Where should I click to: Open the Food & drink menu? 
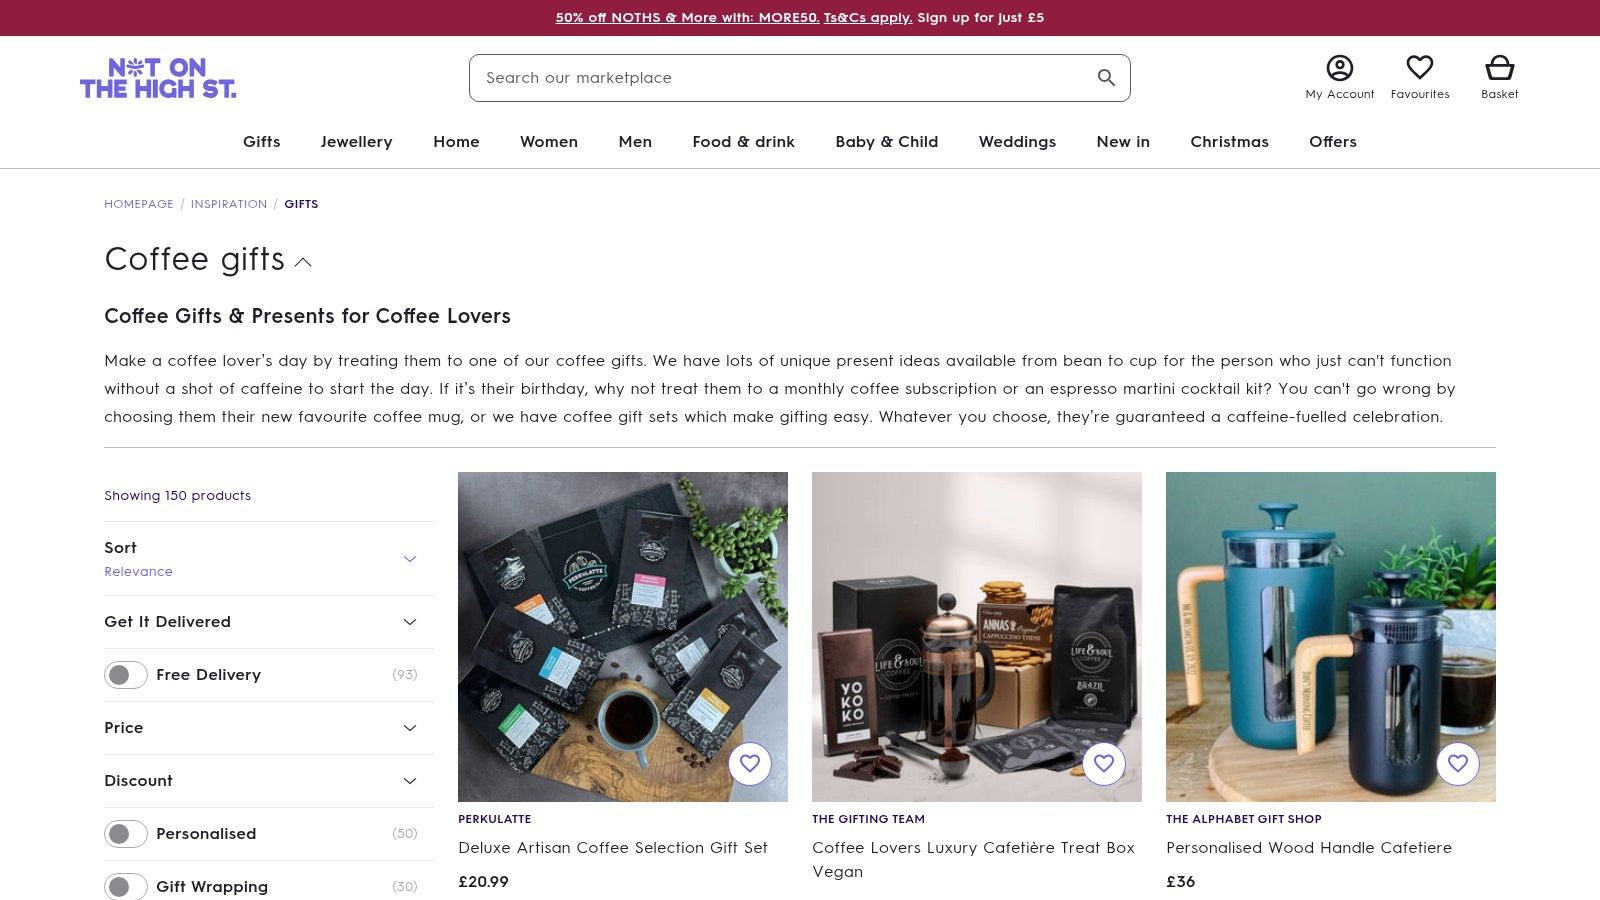pos(744,142)
